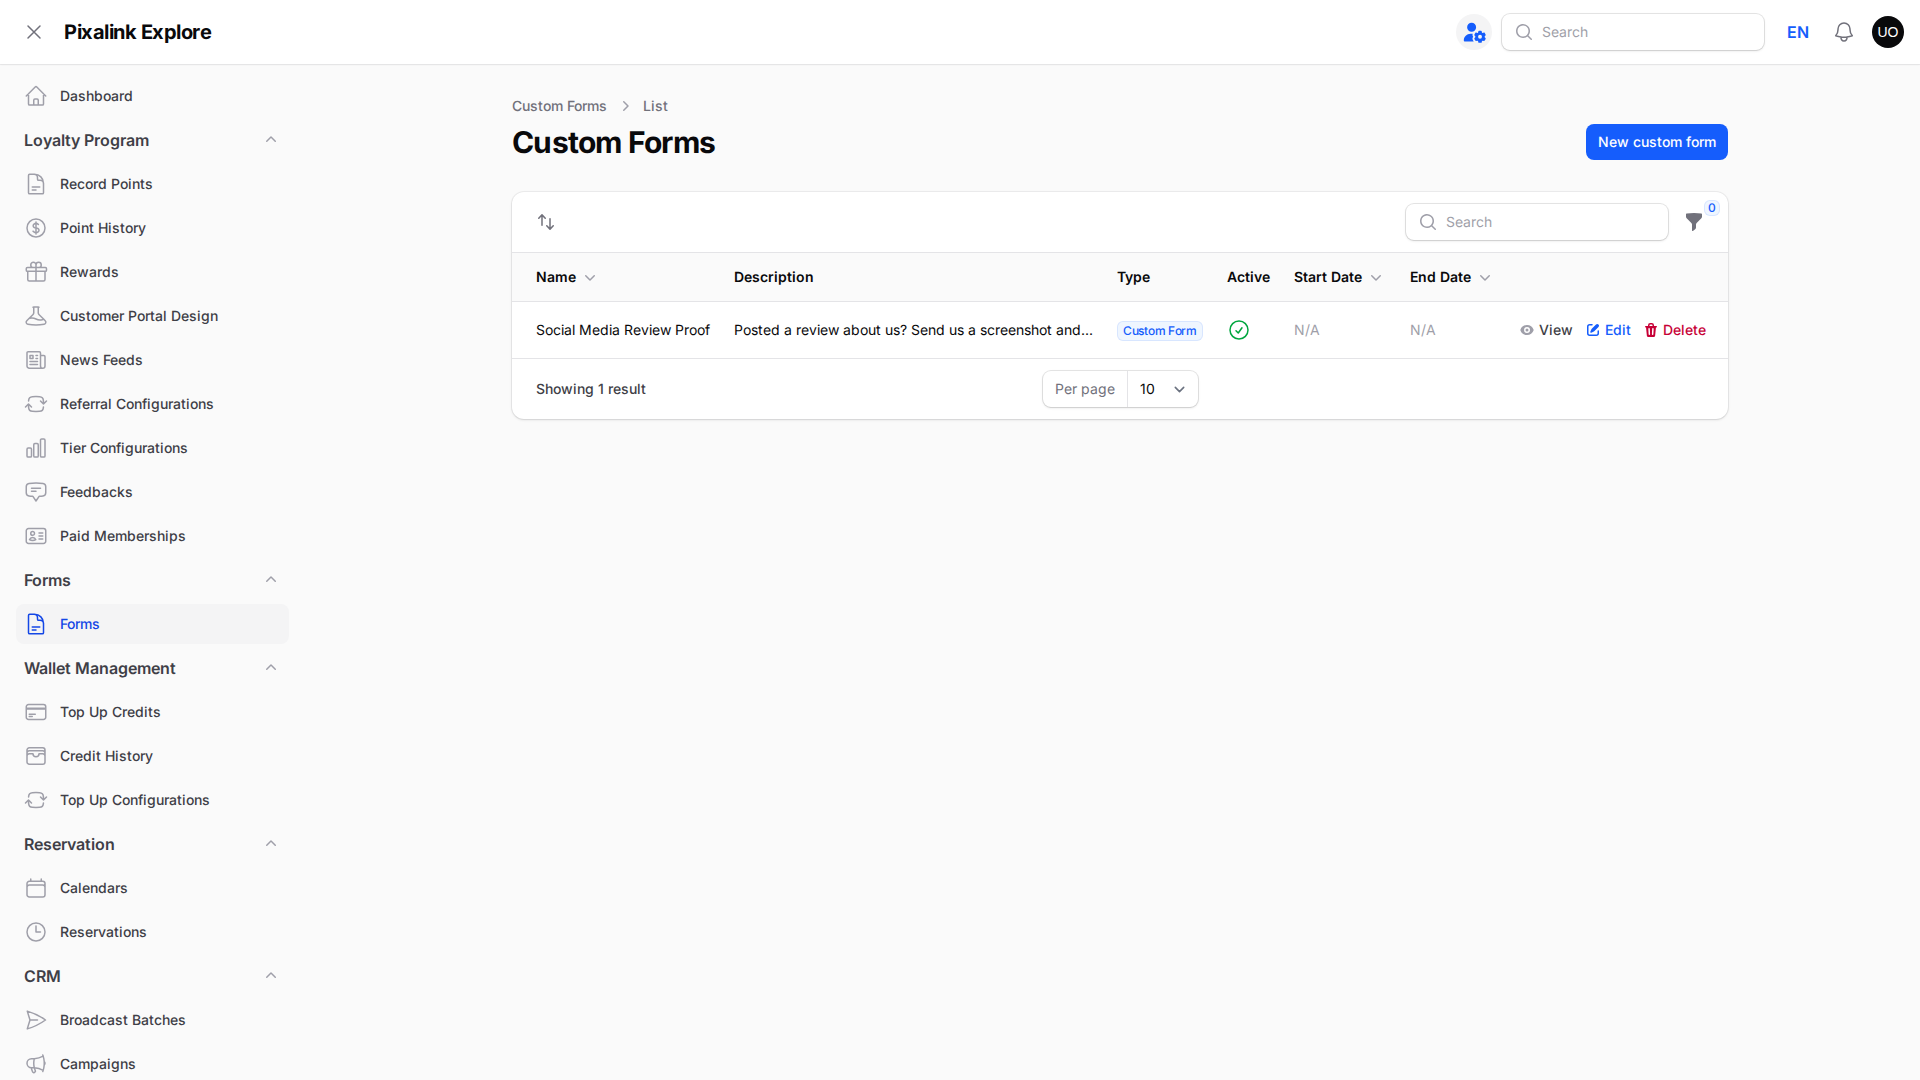Click the Social Media Review Proof name cell

pos(623,330)
